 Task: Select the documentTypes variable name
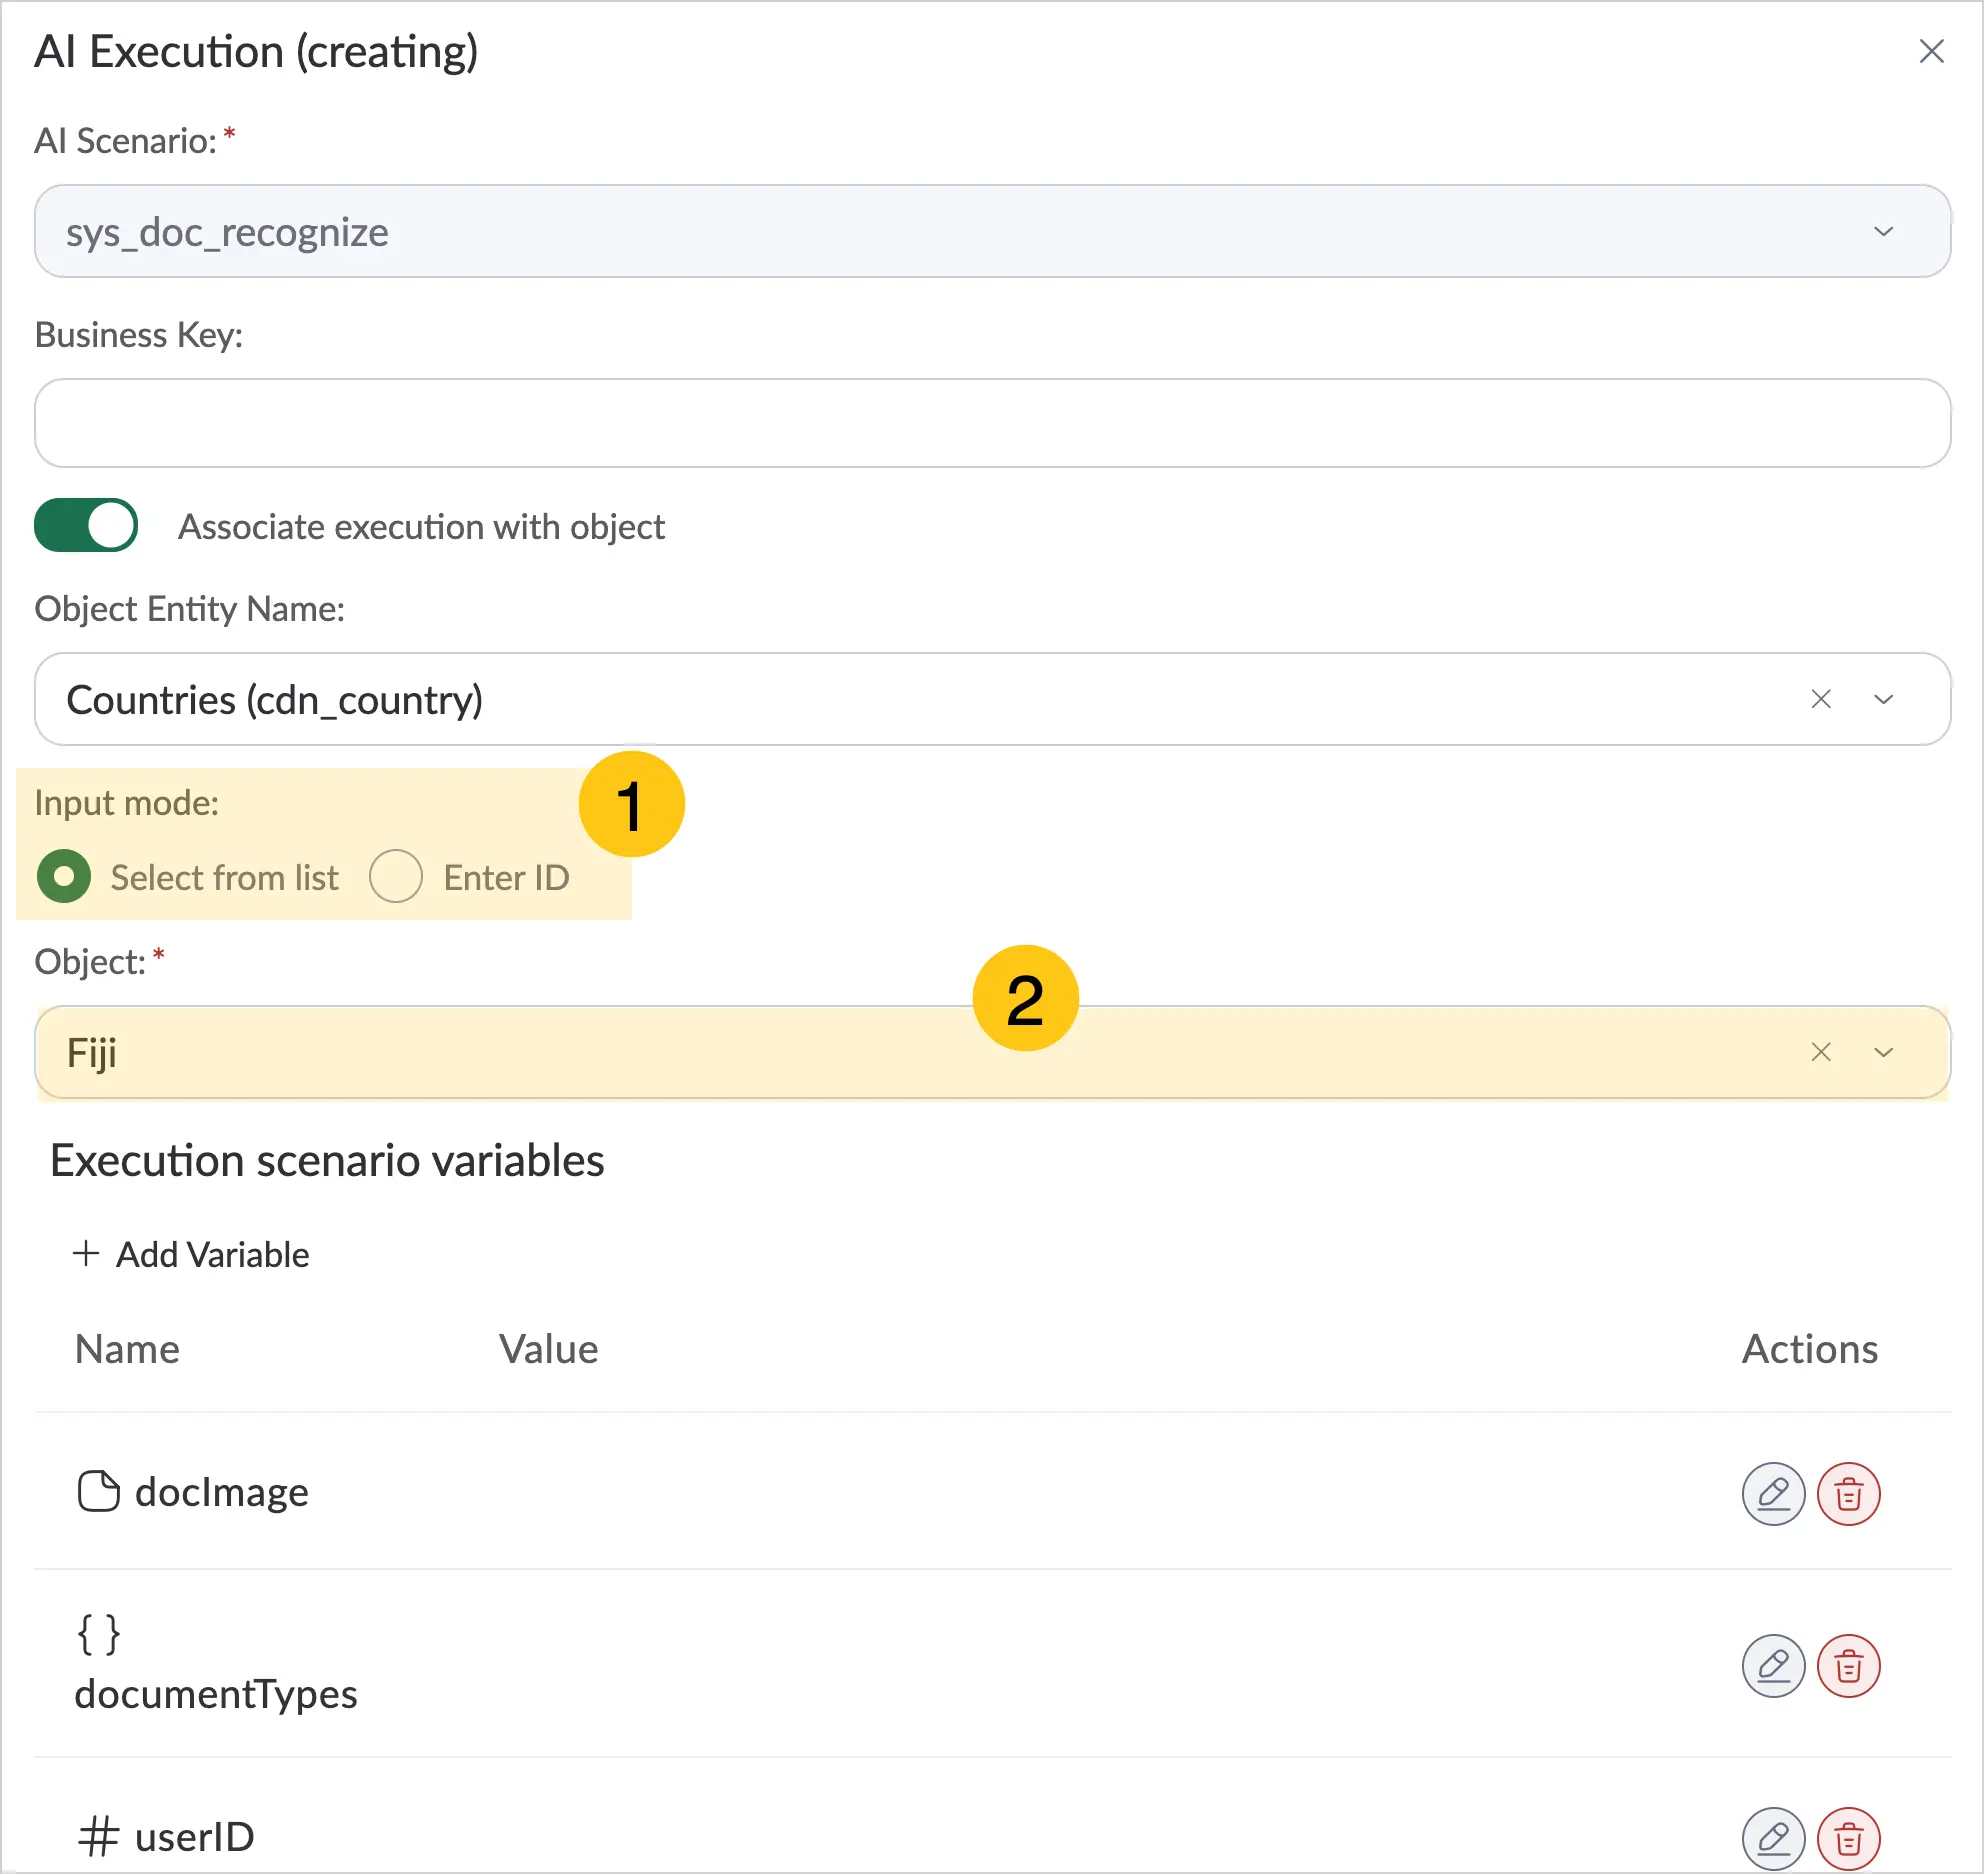(x=216, y=1694)
